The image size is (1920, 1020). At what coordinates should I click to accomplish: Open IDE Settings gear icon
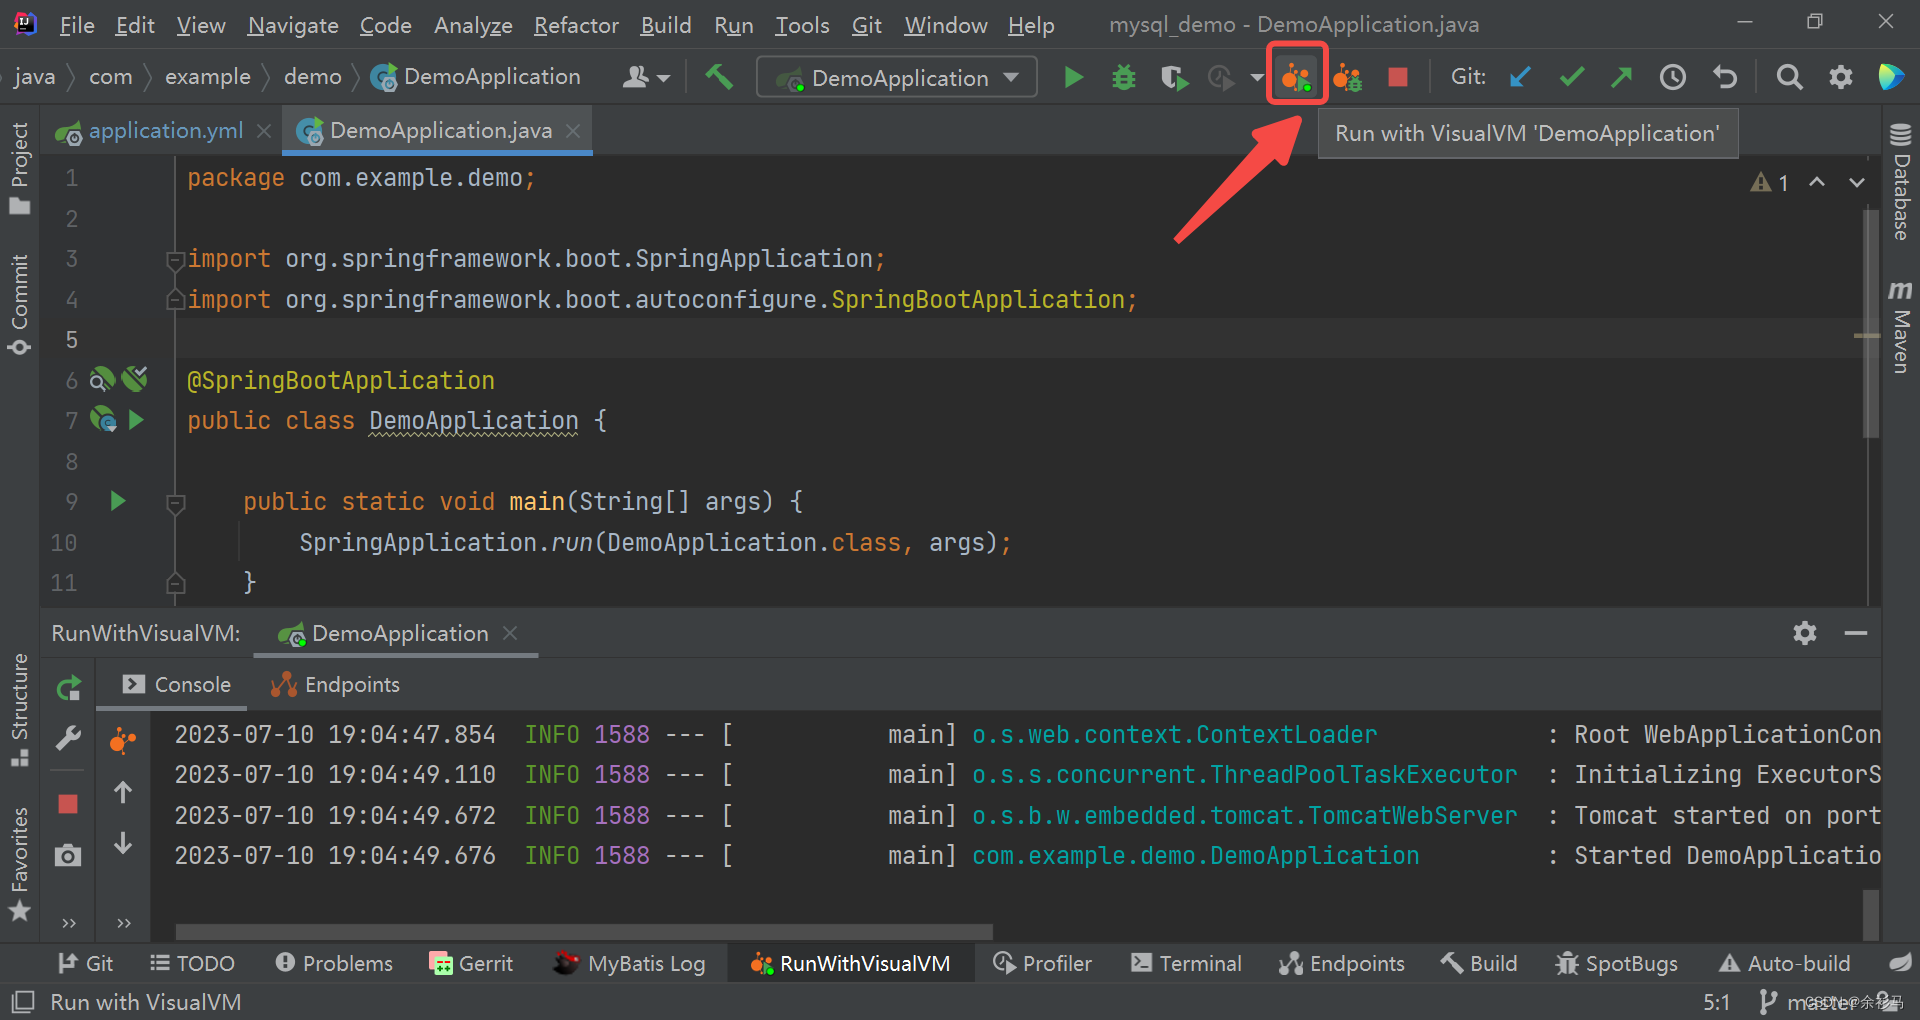1840,76
